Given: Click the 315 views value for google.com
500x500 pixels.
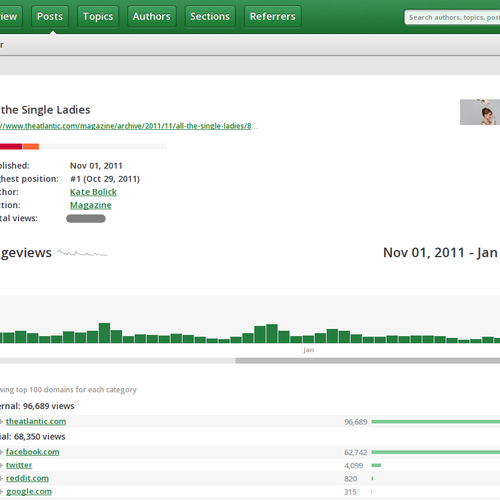Looking at the screenshot, I should coord(350,492).
